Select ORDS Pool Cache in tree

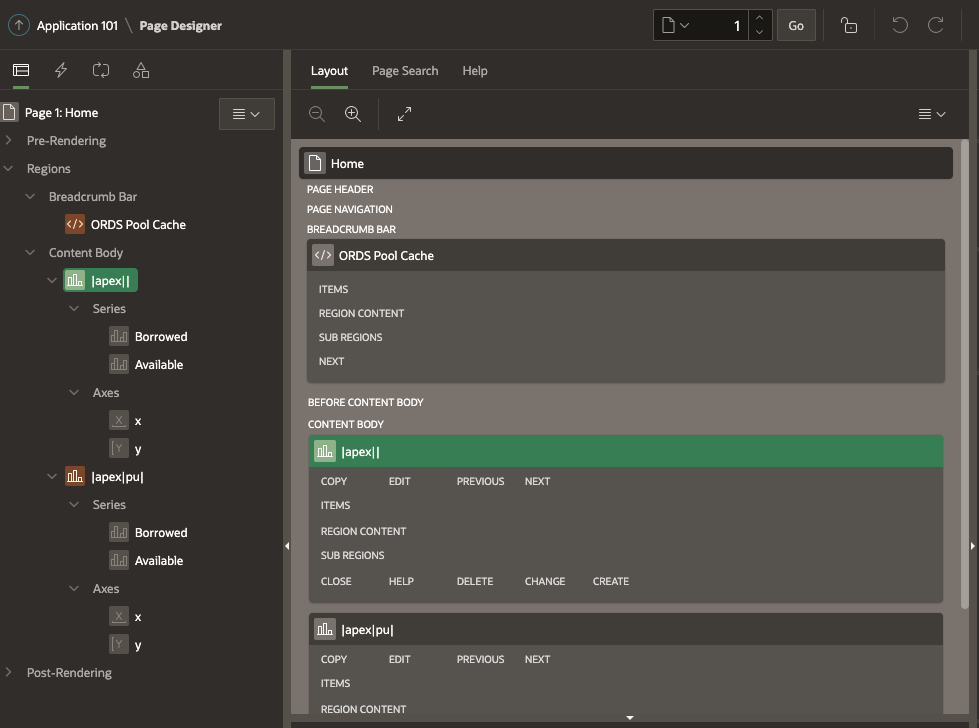click(138, 225)
